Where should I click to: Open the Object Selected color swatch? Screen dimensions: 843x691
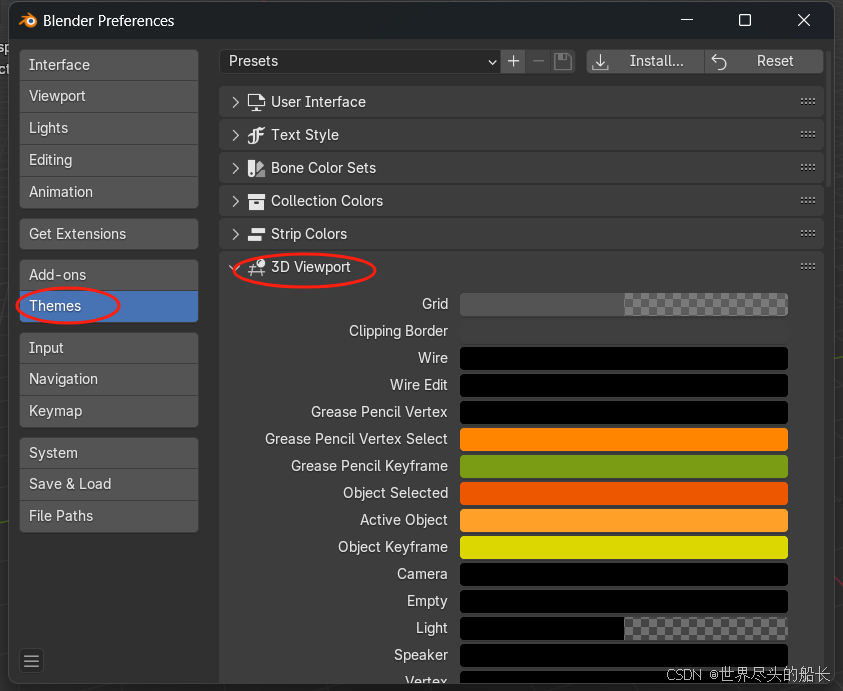click(624, 493)
